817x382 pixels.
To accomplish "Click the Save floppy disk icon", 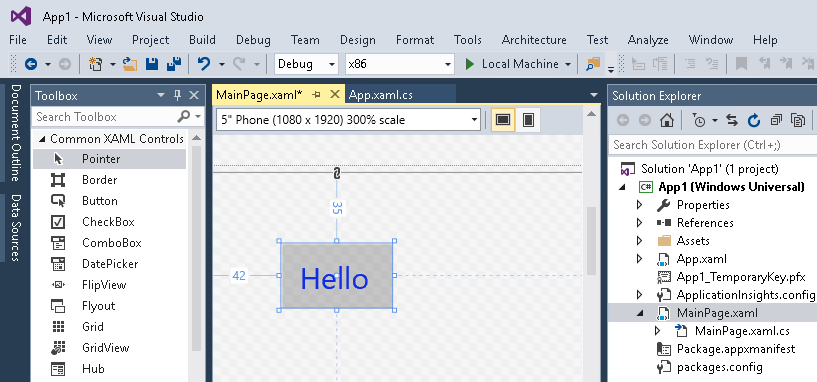I will (152, 64).
